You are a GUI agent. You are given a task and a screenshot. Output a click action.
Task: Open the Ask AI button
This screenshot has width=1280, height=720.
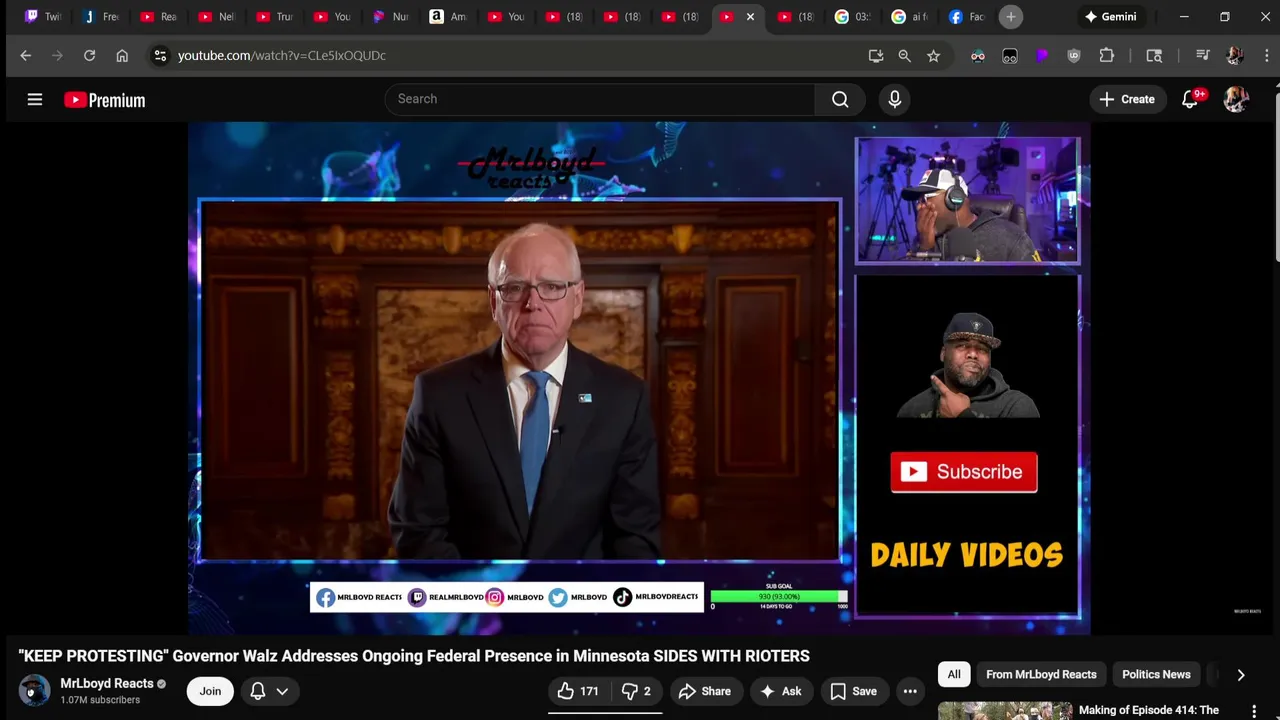pyautogui.click(x=781, y=691)
